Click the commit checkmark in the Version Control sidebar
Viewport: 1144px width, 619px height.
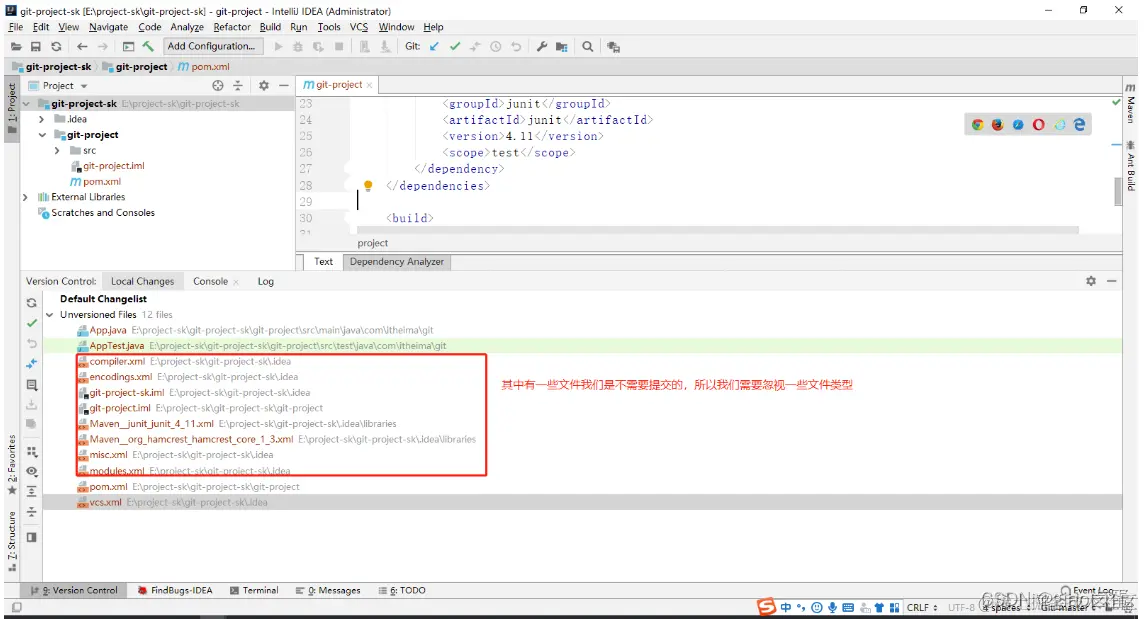(31, 323)
